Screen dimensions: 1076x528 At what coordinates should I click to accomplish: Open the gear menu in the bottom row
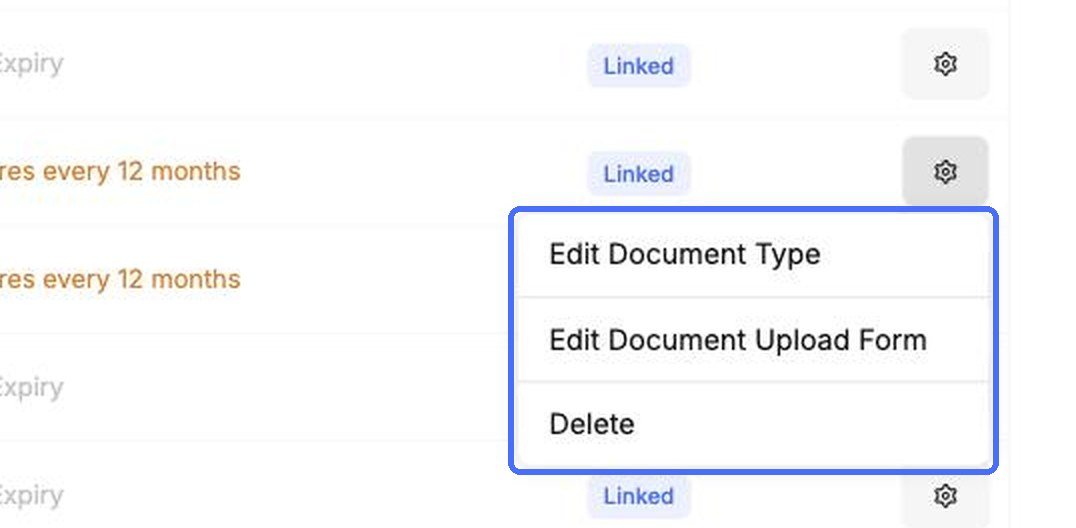coord(945,495)
